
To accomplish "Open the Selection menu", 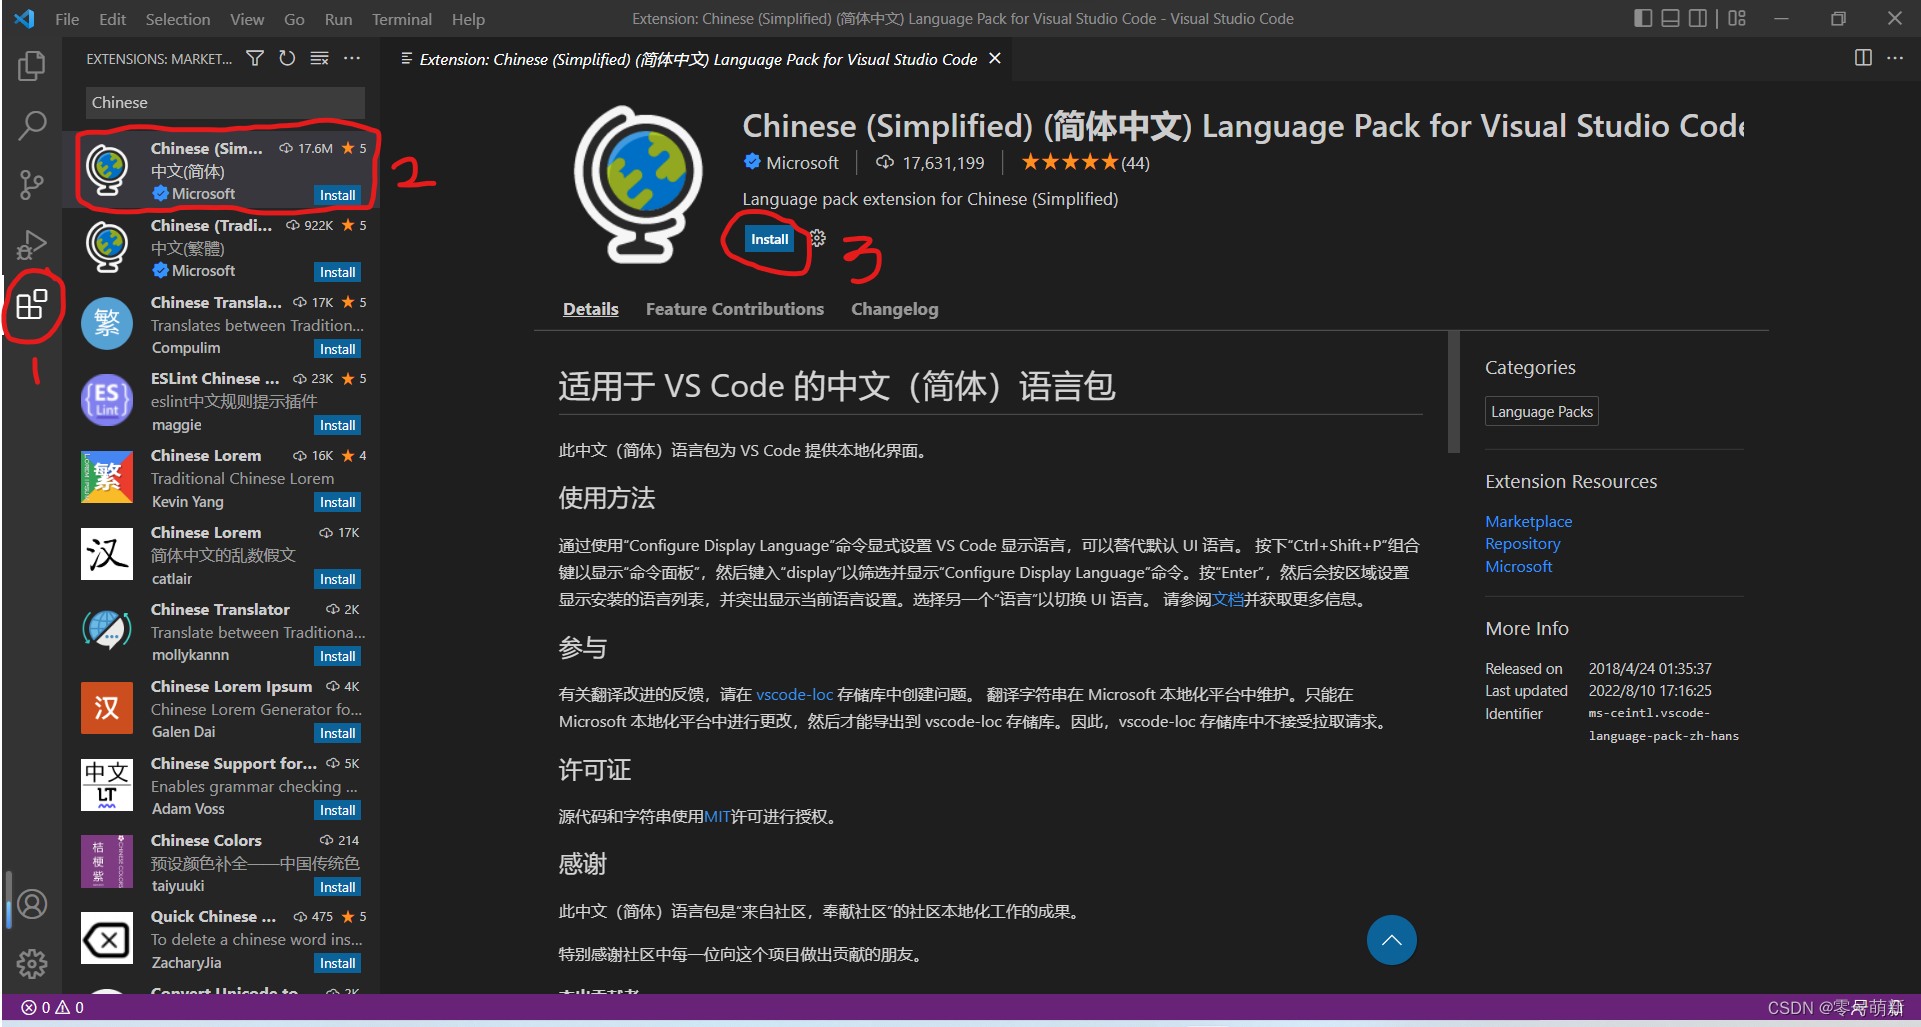I will tap(178, 19).
